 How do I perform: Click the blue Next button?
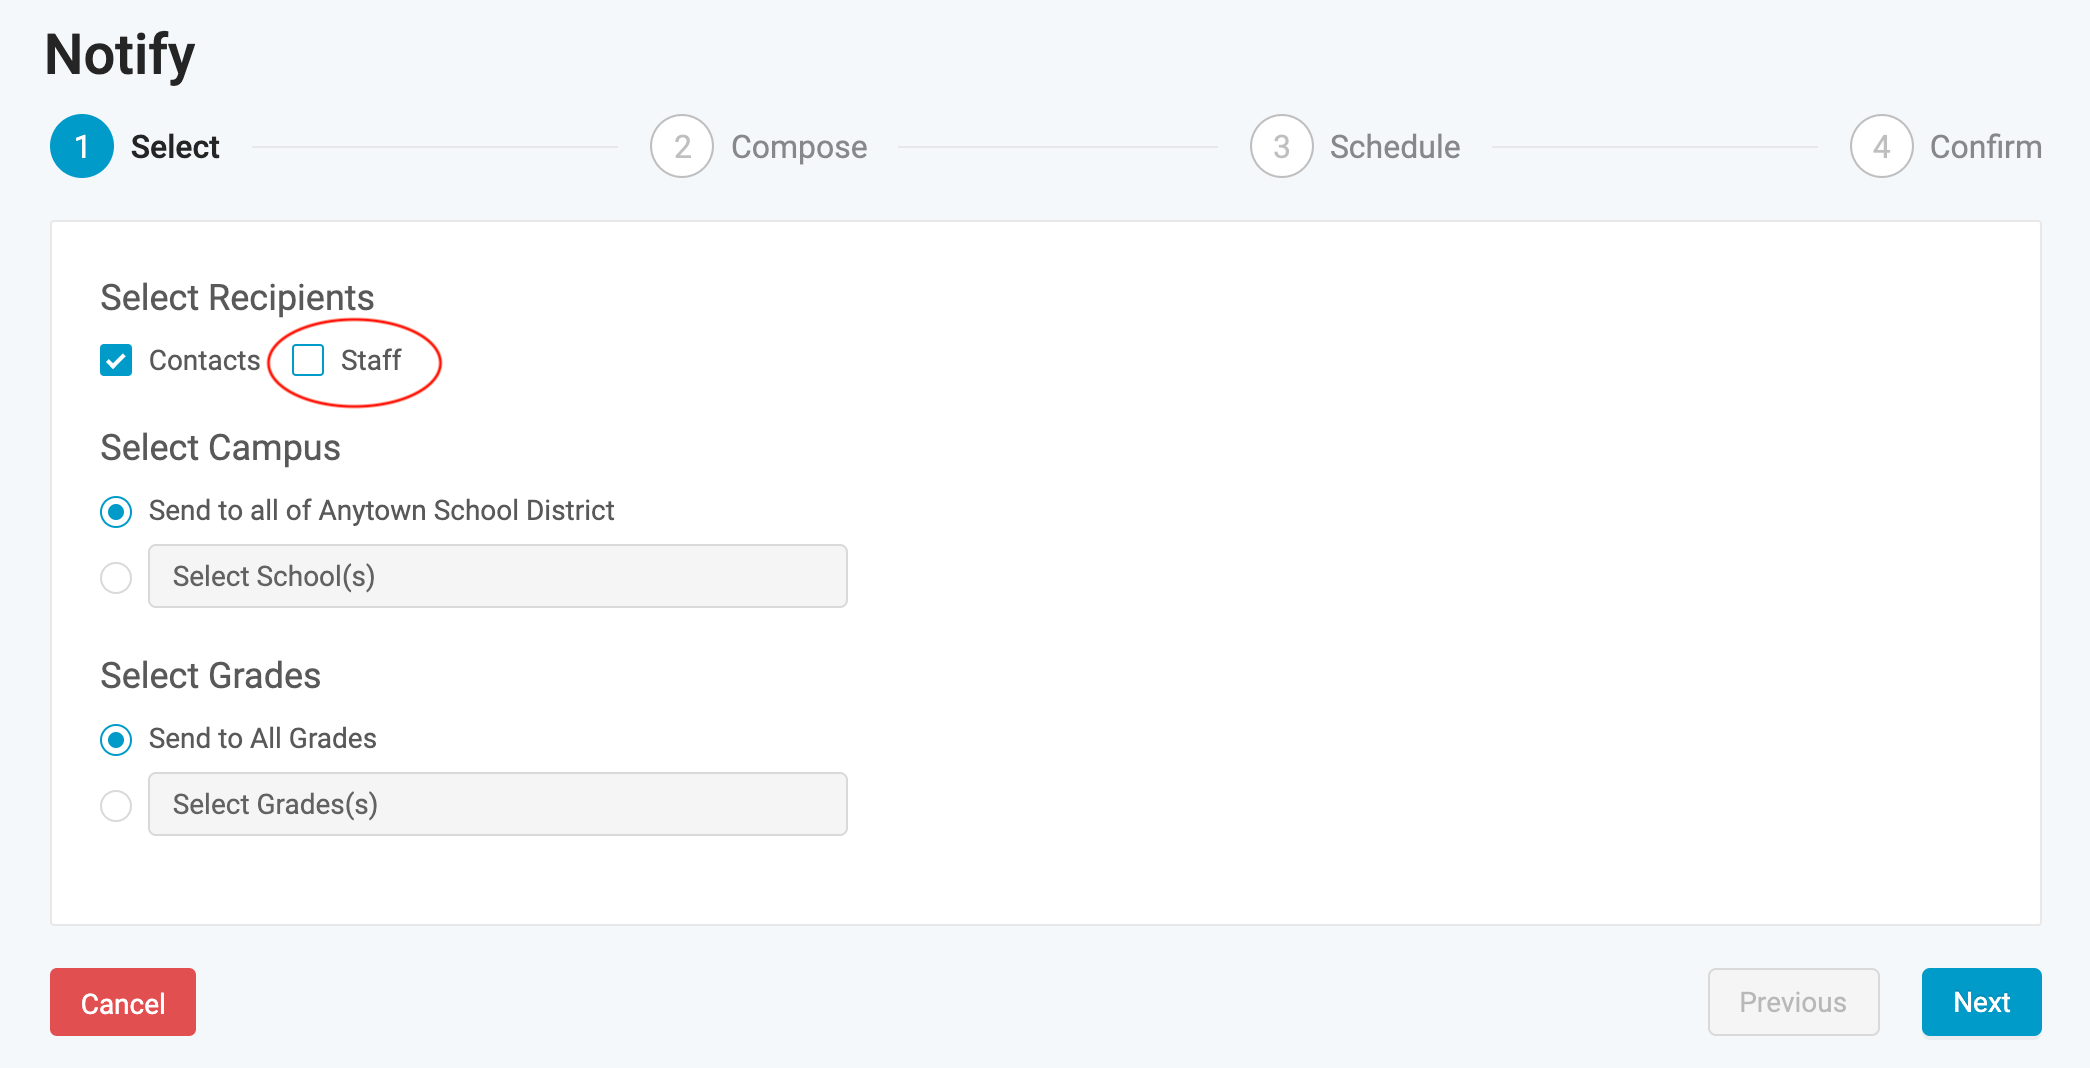coord(1982,1002)
